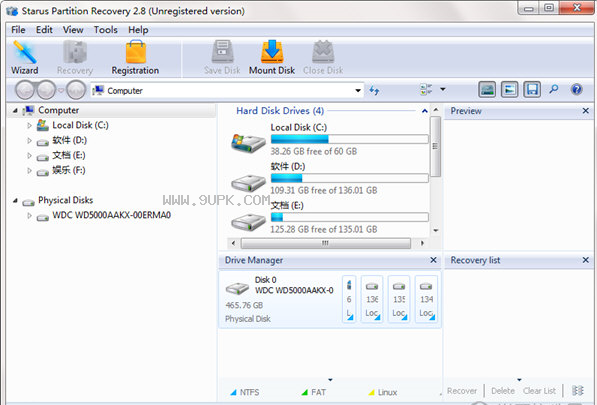Launch the Wizard tool

pyautogui.click(x=25, y=58)
